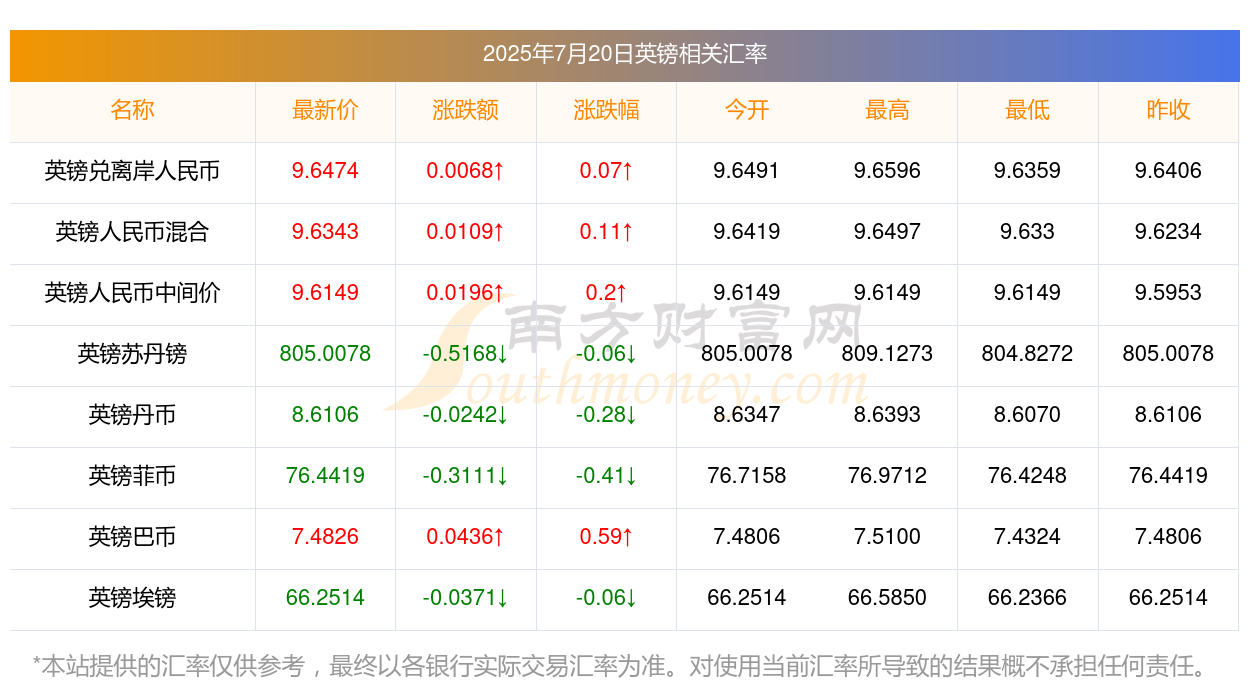Screen dimensions: 1250x698
Task: Click high price 7.5100
Action: [887, 537]
